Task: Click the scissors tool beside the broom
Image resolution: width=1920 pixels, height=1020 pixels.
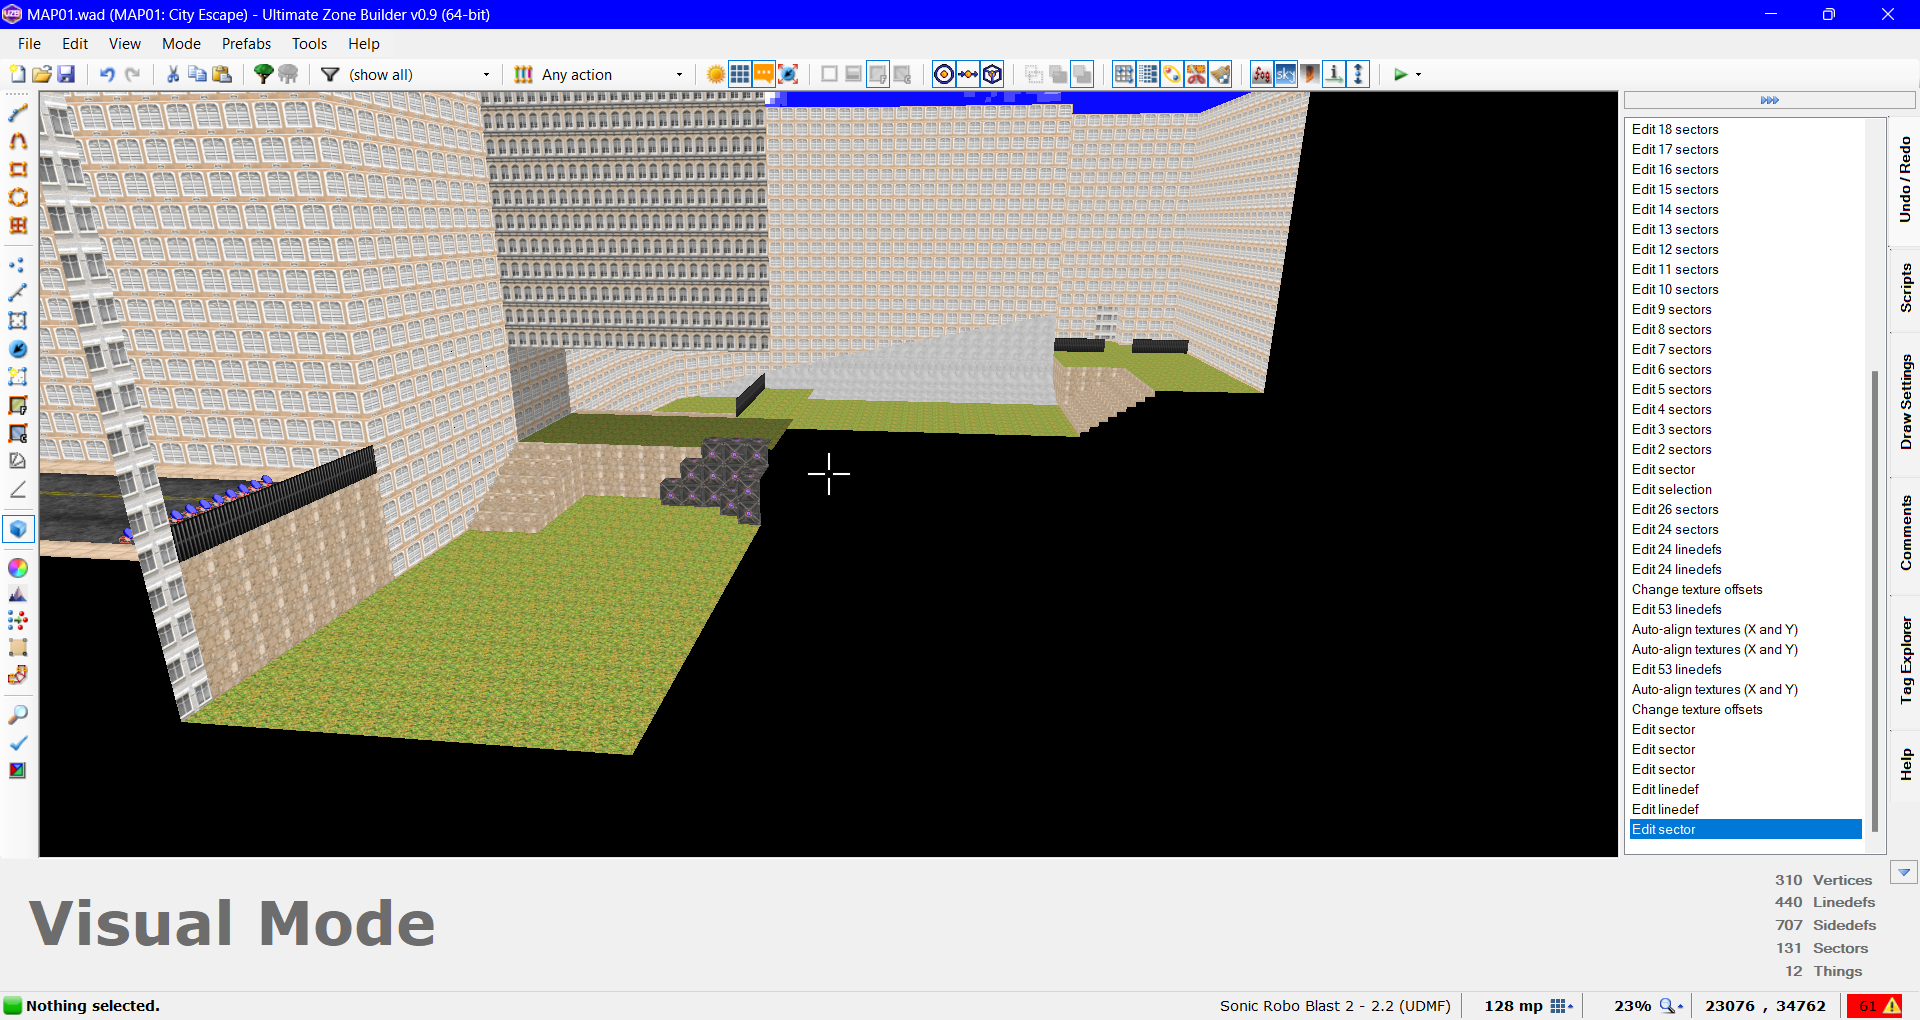Action: [x=1197, y=74]
